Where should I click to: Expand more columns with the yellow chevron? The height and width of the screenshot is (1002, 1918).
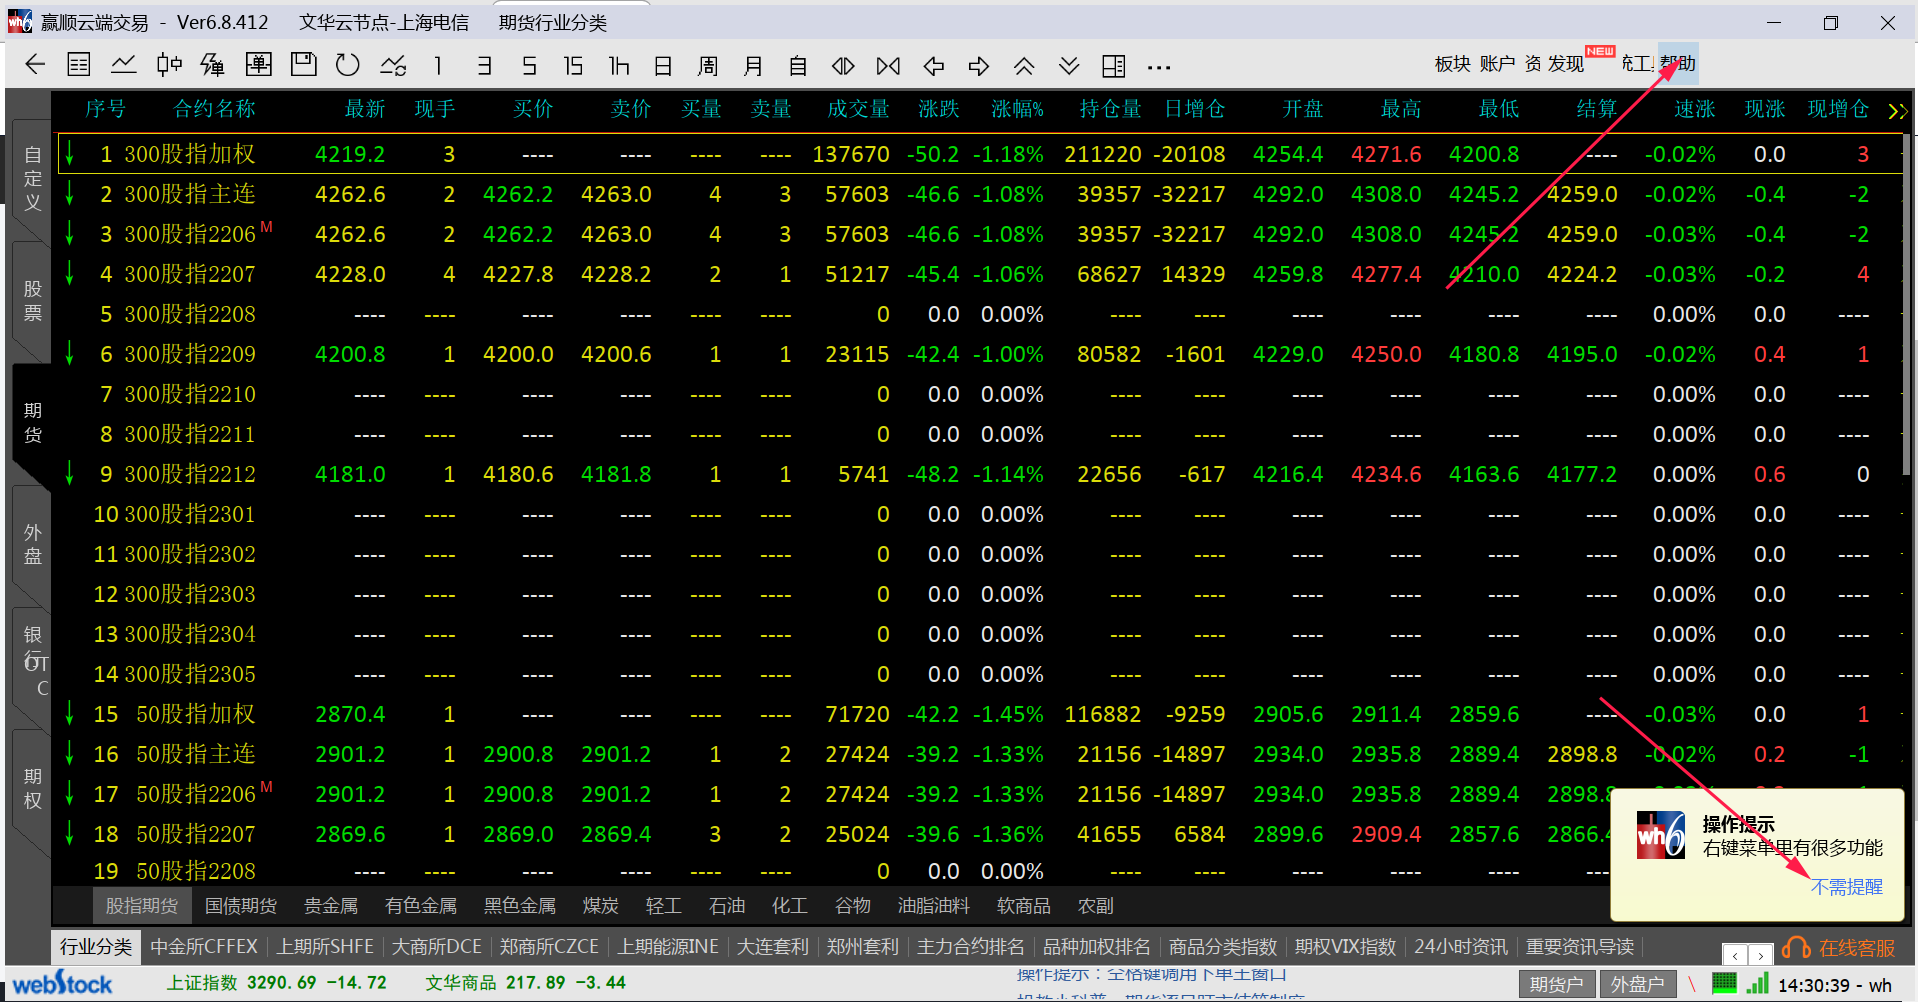pos(1897,110)
